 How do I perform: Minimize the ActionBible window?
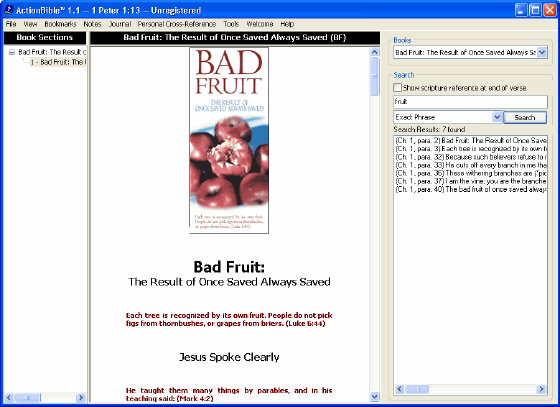tap(521, 10)
